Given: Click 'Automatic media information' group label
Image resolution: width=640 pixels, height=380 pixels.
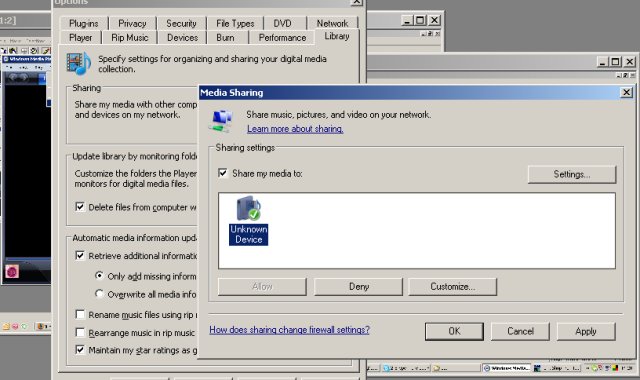Looking at the screenshot, I should tap(135, 238).
